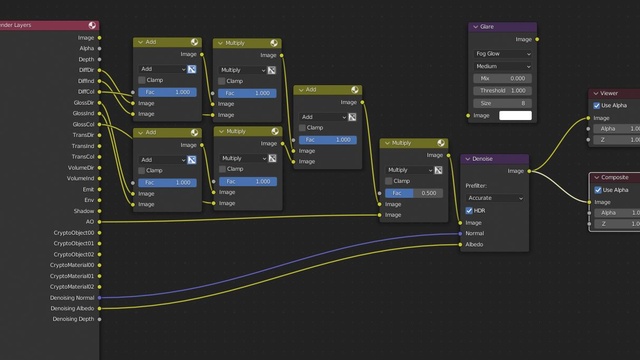Collapse the Viewer node with its header chevron
This screenshot has height=360, width=640.
(596, 93)
